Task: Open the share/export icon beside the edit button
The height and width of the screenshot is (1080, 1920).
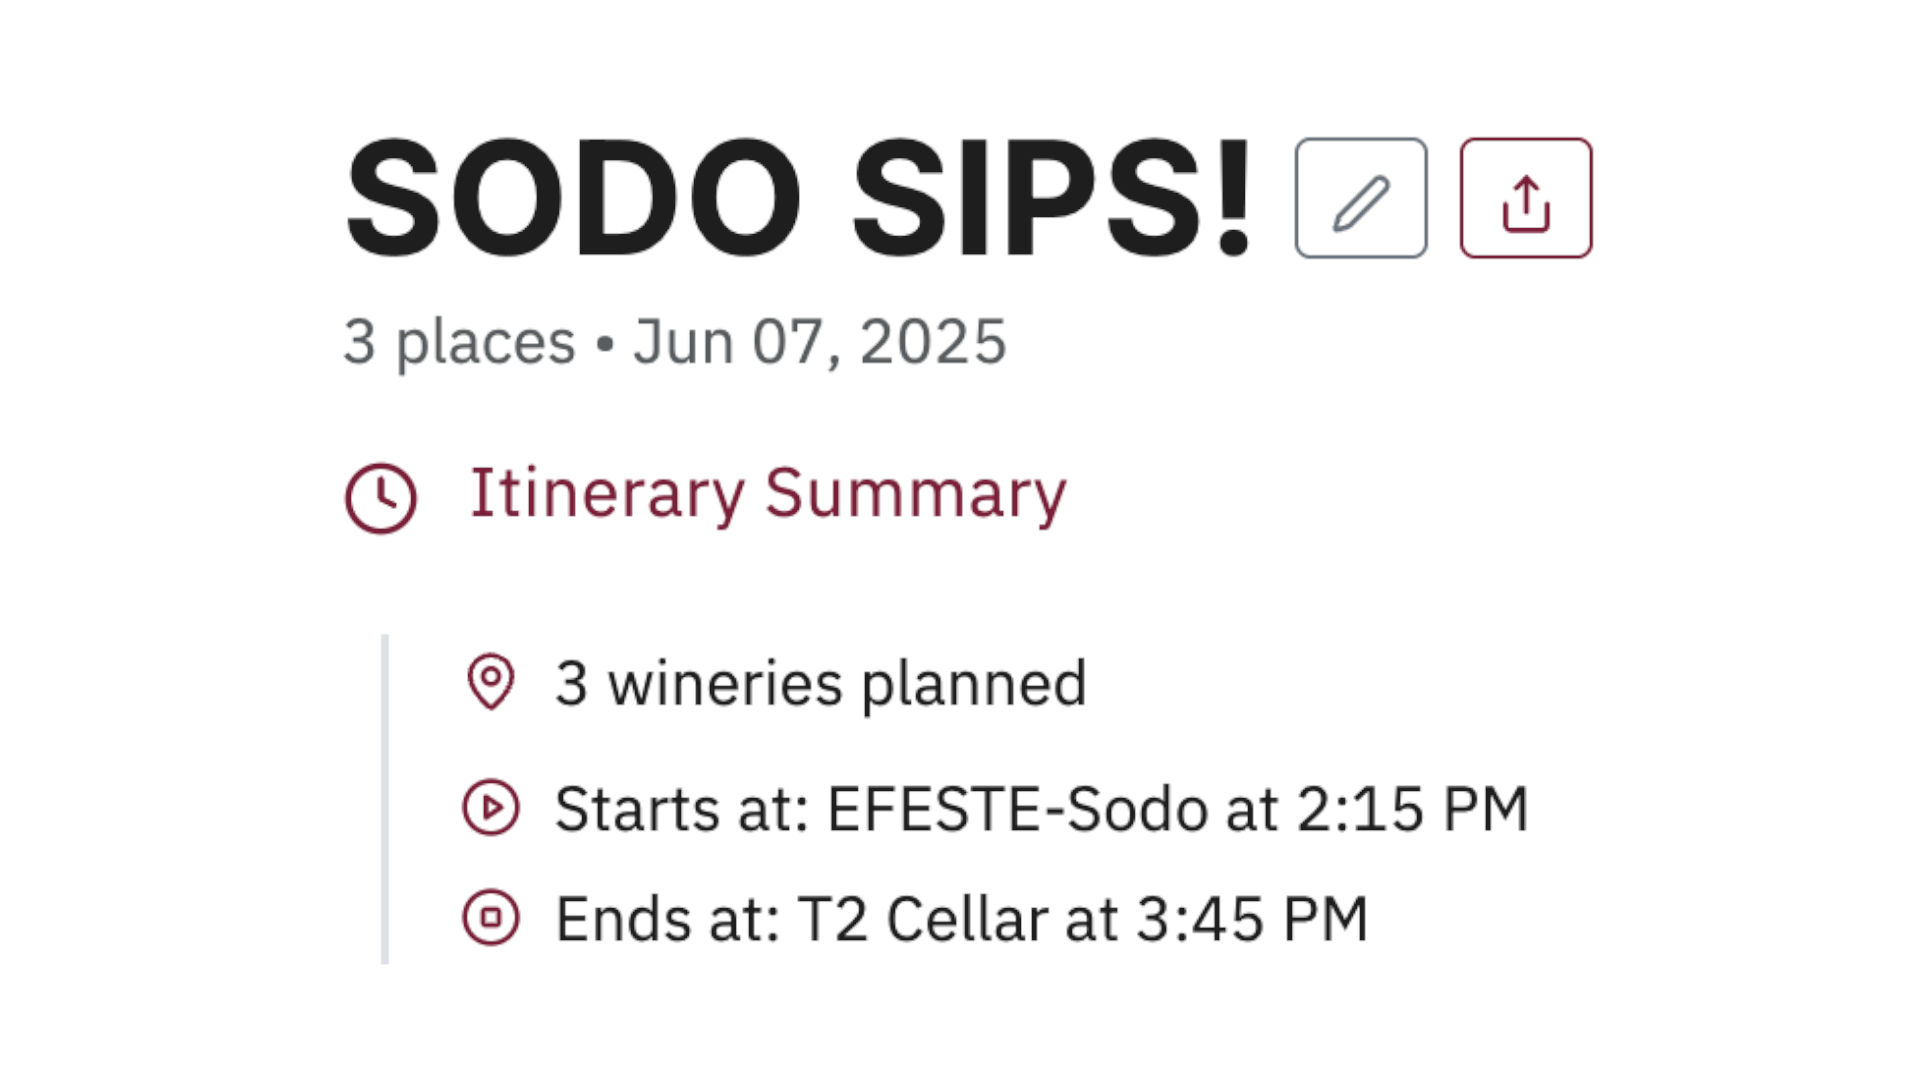Action: (x=1525, y=197)
